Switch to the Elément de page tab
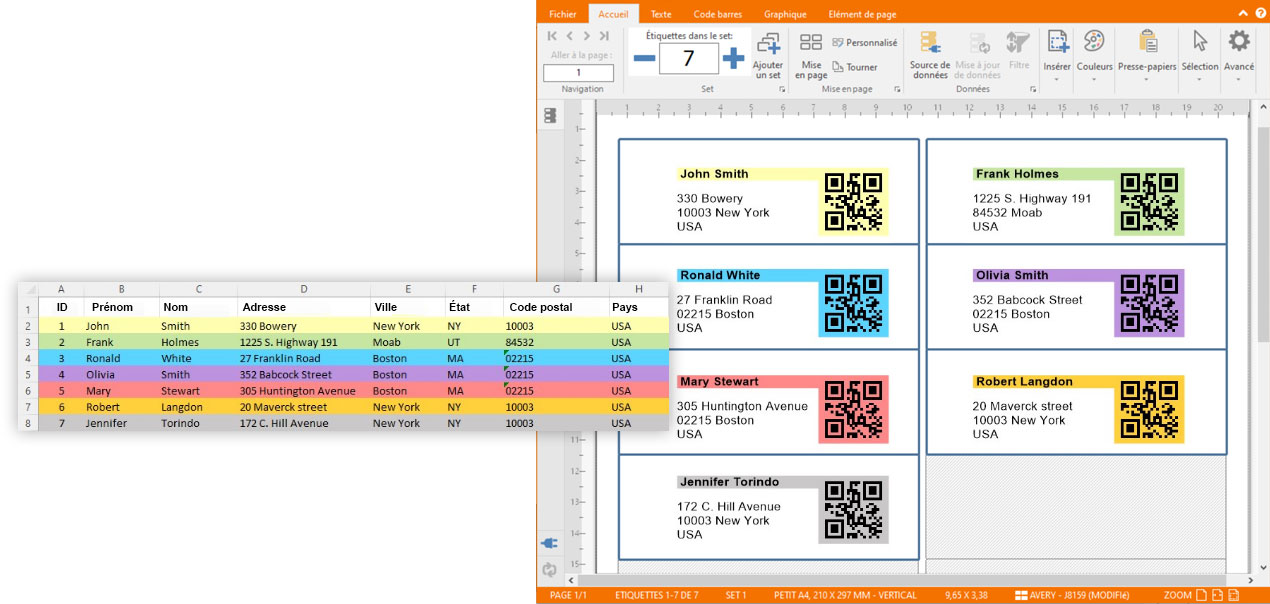The width and height of the screenshot is (1270, 604). click(x=862, y=14)
